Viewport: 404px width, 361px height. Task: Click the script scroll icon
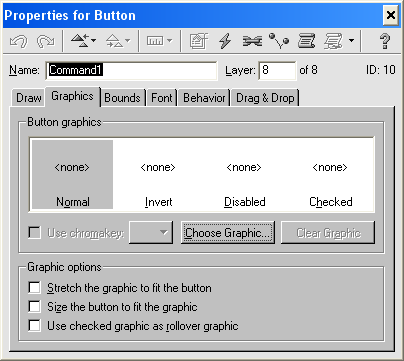pyautogui.click(x=306, y=41)
